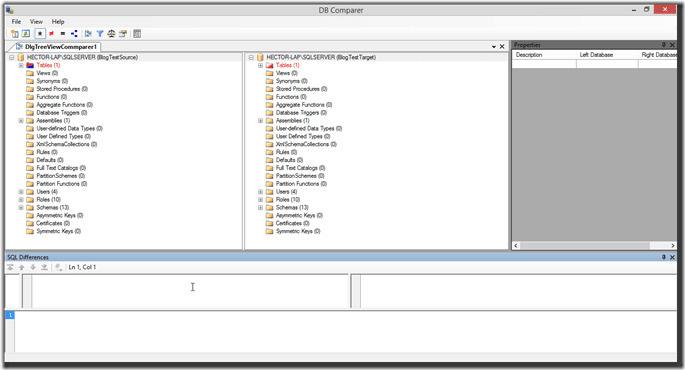Click the Synonyms folder icon in left tree
The image size is (685, 370).
[x=30, y=81]
